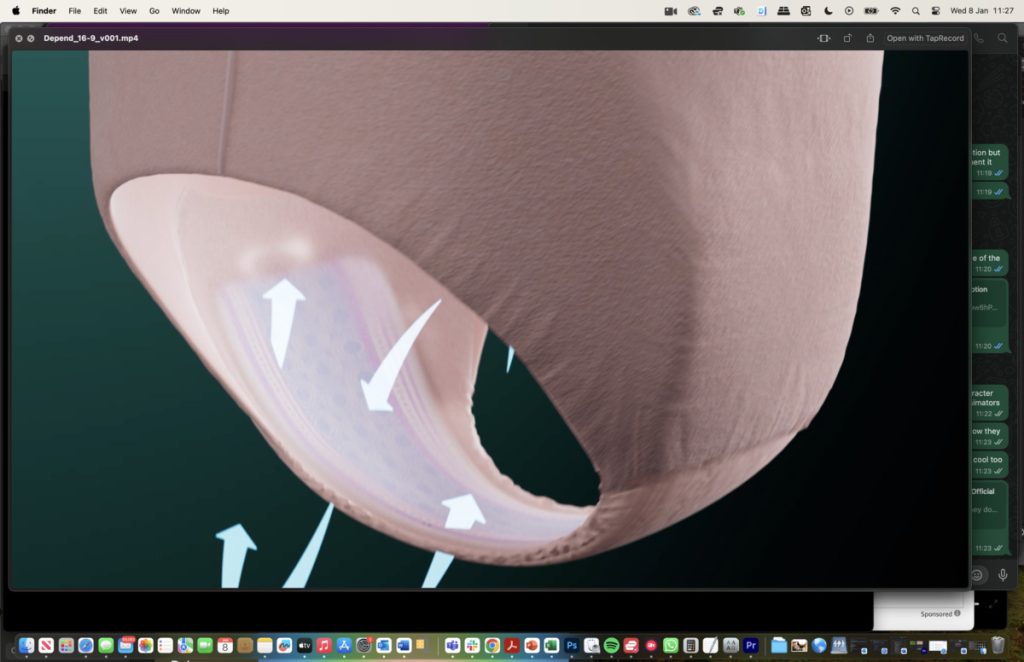Open Premiere Pro from the dock
This screenshot has height=662, width=1024.
(x=750, y=646)
